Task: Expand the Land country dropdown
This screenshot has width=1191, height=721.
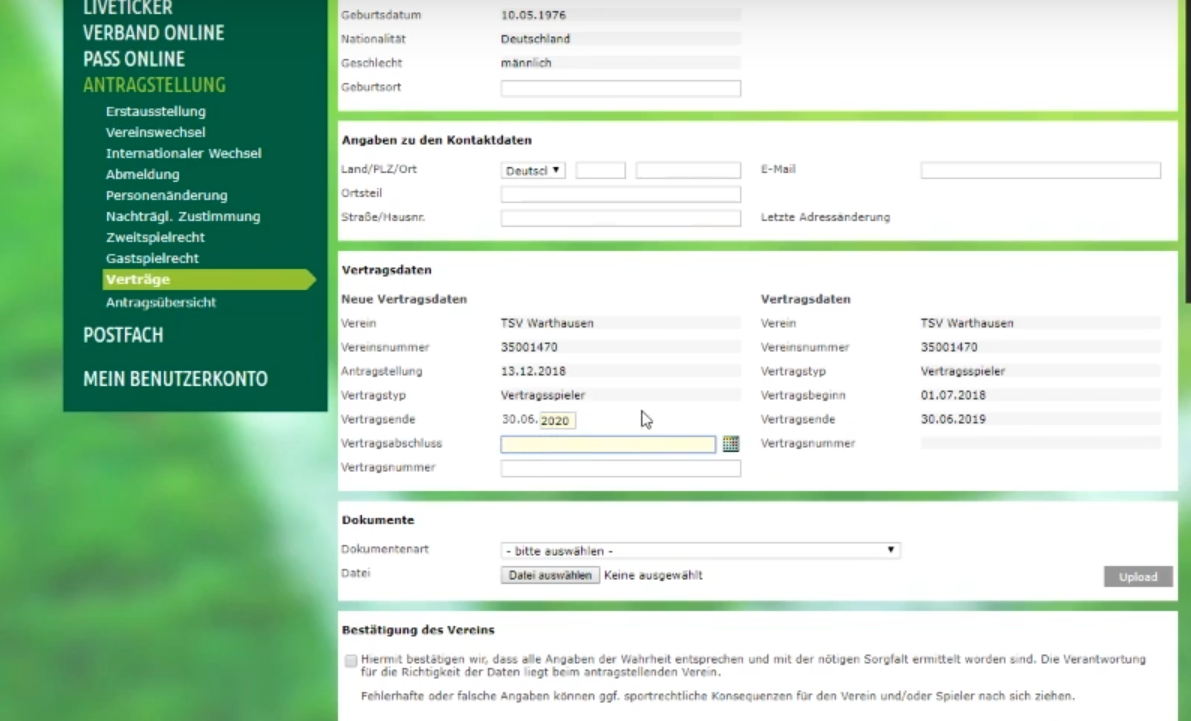Action: 533,171
